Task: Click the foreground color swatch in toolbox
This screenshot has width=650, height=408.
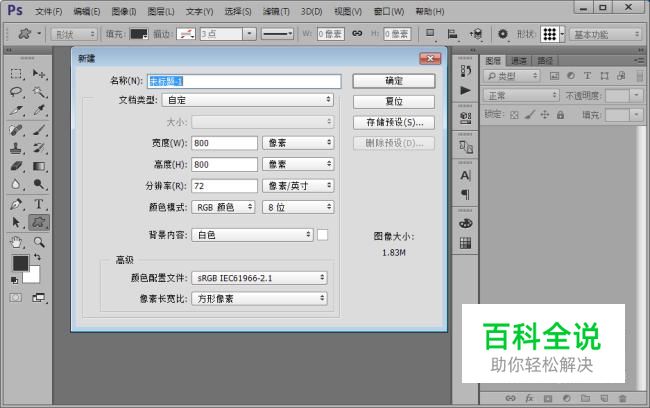Action: (x=20, y=263)
